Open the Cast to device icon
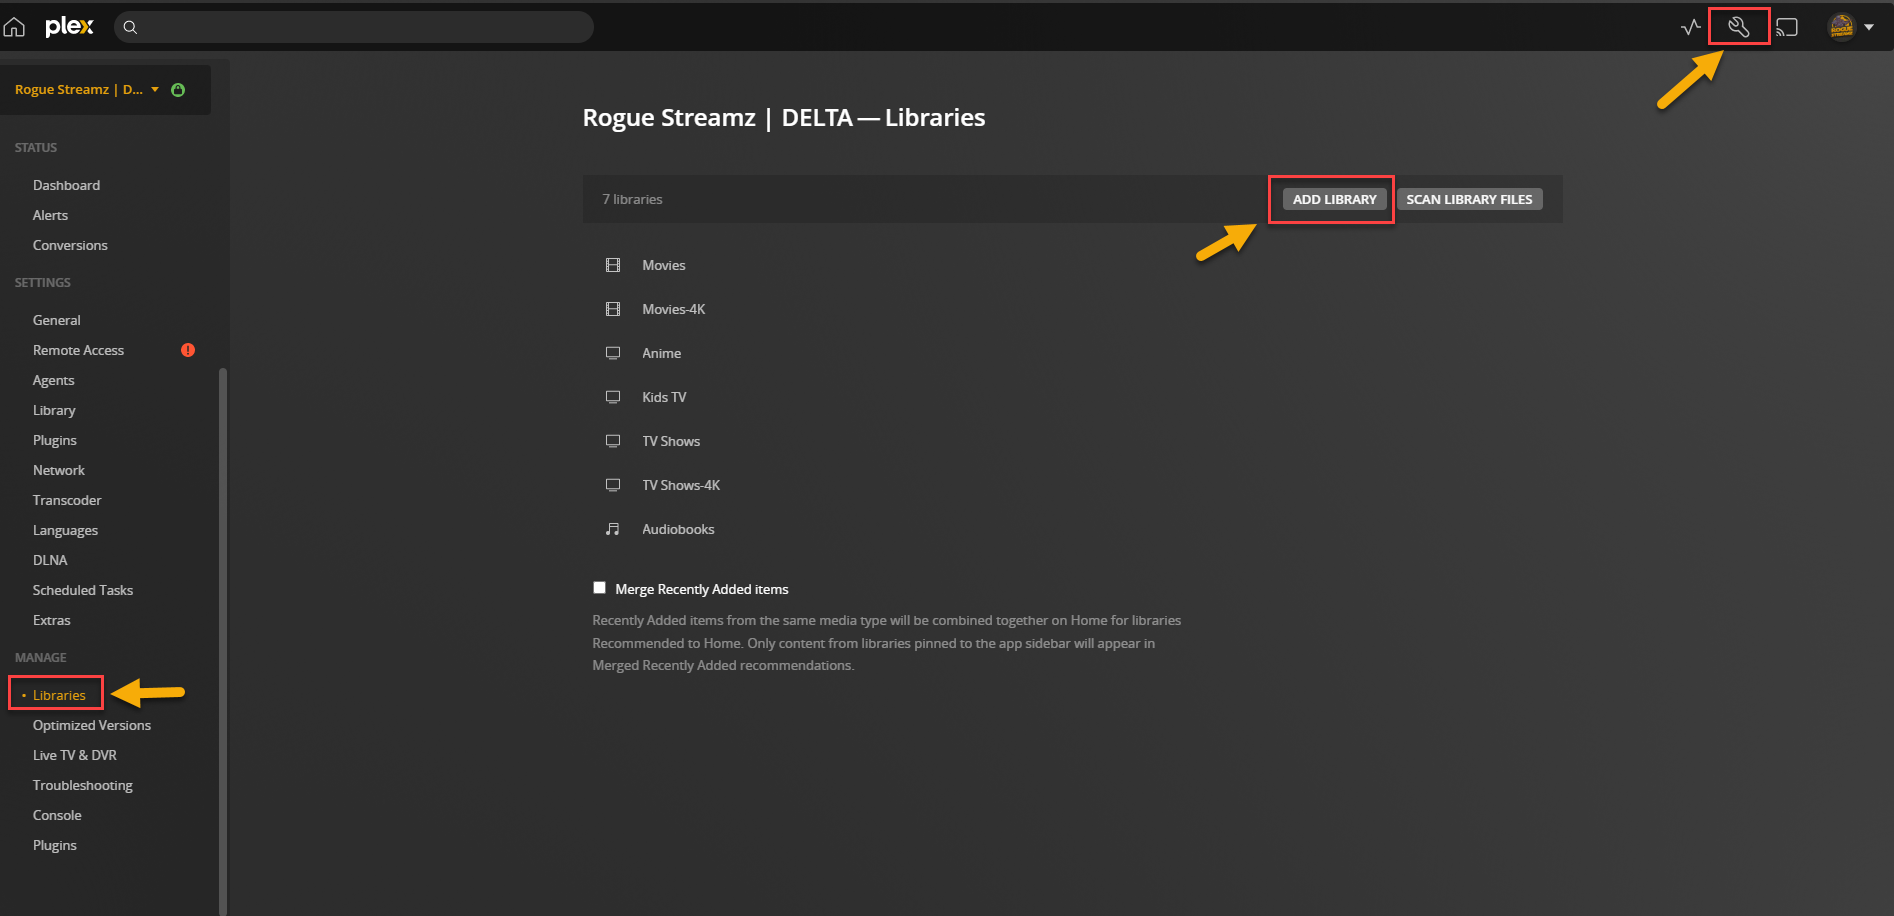1894x916 pixels. coord(1786,27)
